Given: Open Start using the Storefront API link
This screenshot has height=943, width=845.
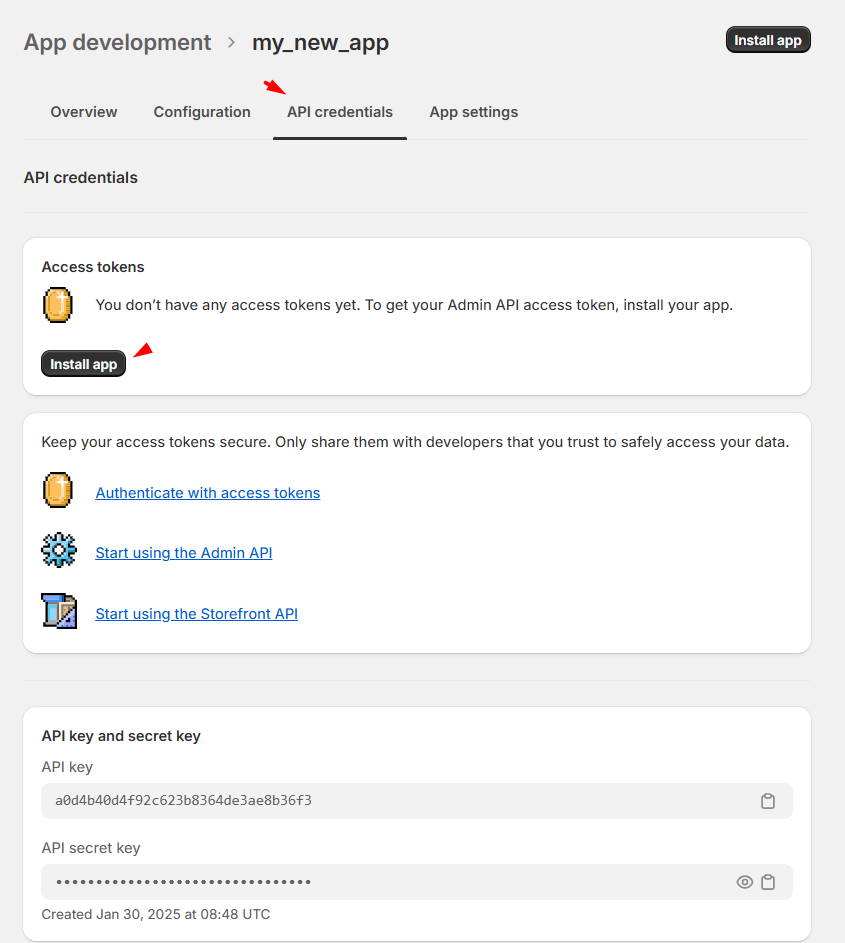Looking at the screenshot, I should (197, 614).
